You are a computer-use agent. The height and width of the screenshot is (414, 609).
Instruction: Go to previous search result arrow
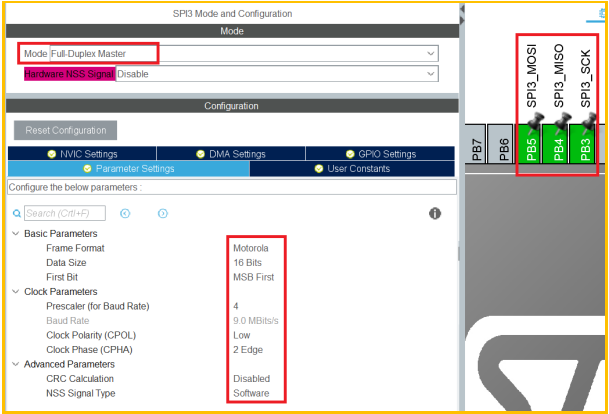point(125,213)
